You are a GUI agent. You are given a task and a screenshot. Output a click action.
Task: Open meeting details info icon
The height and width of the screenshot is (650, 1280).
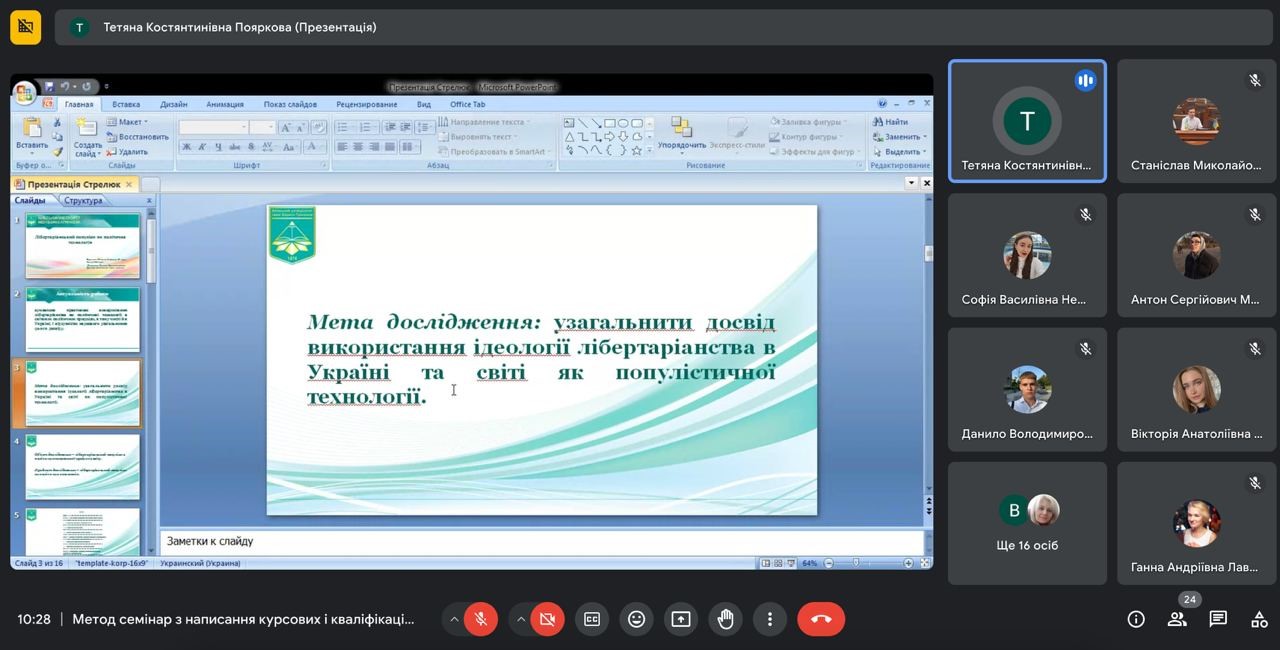(1136, 619)
